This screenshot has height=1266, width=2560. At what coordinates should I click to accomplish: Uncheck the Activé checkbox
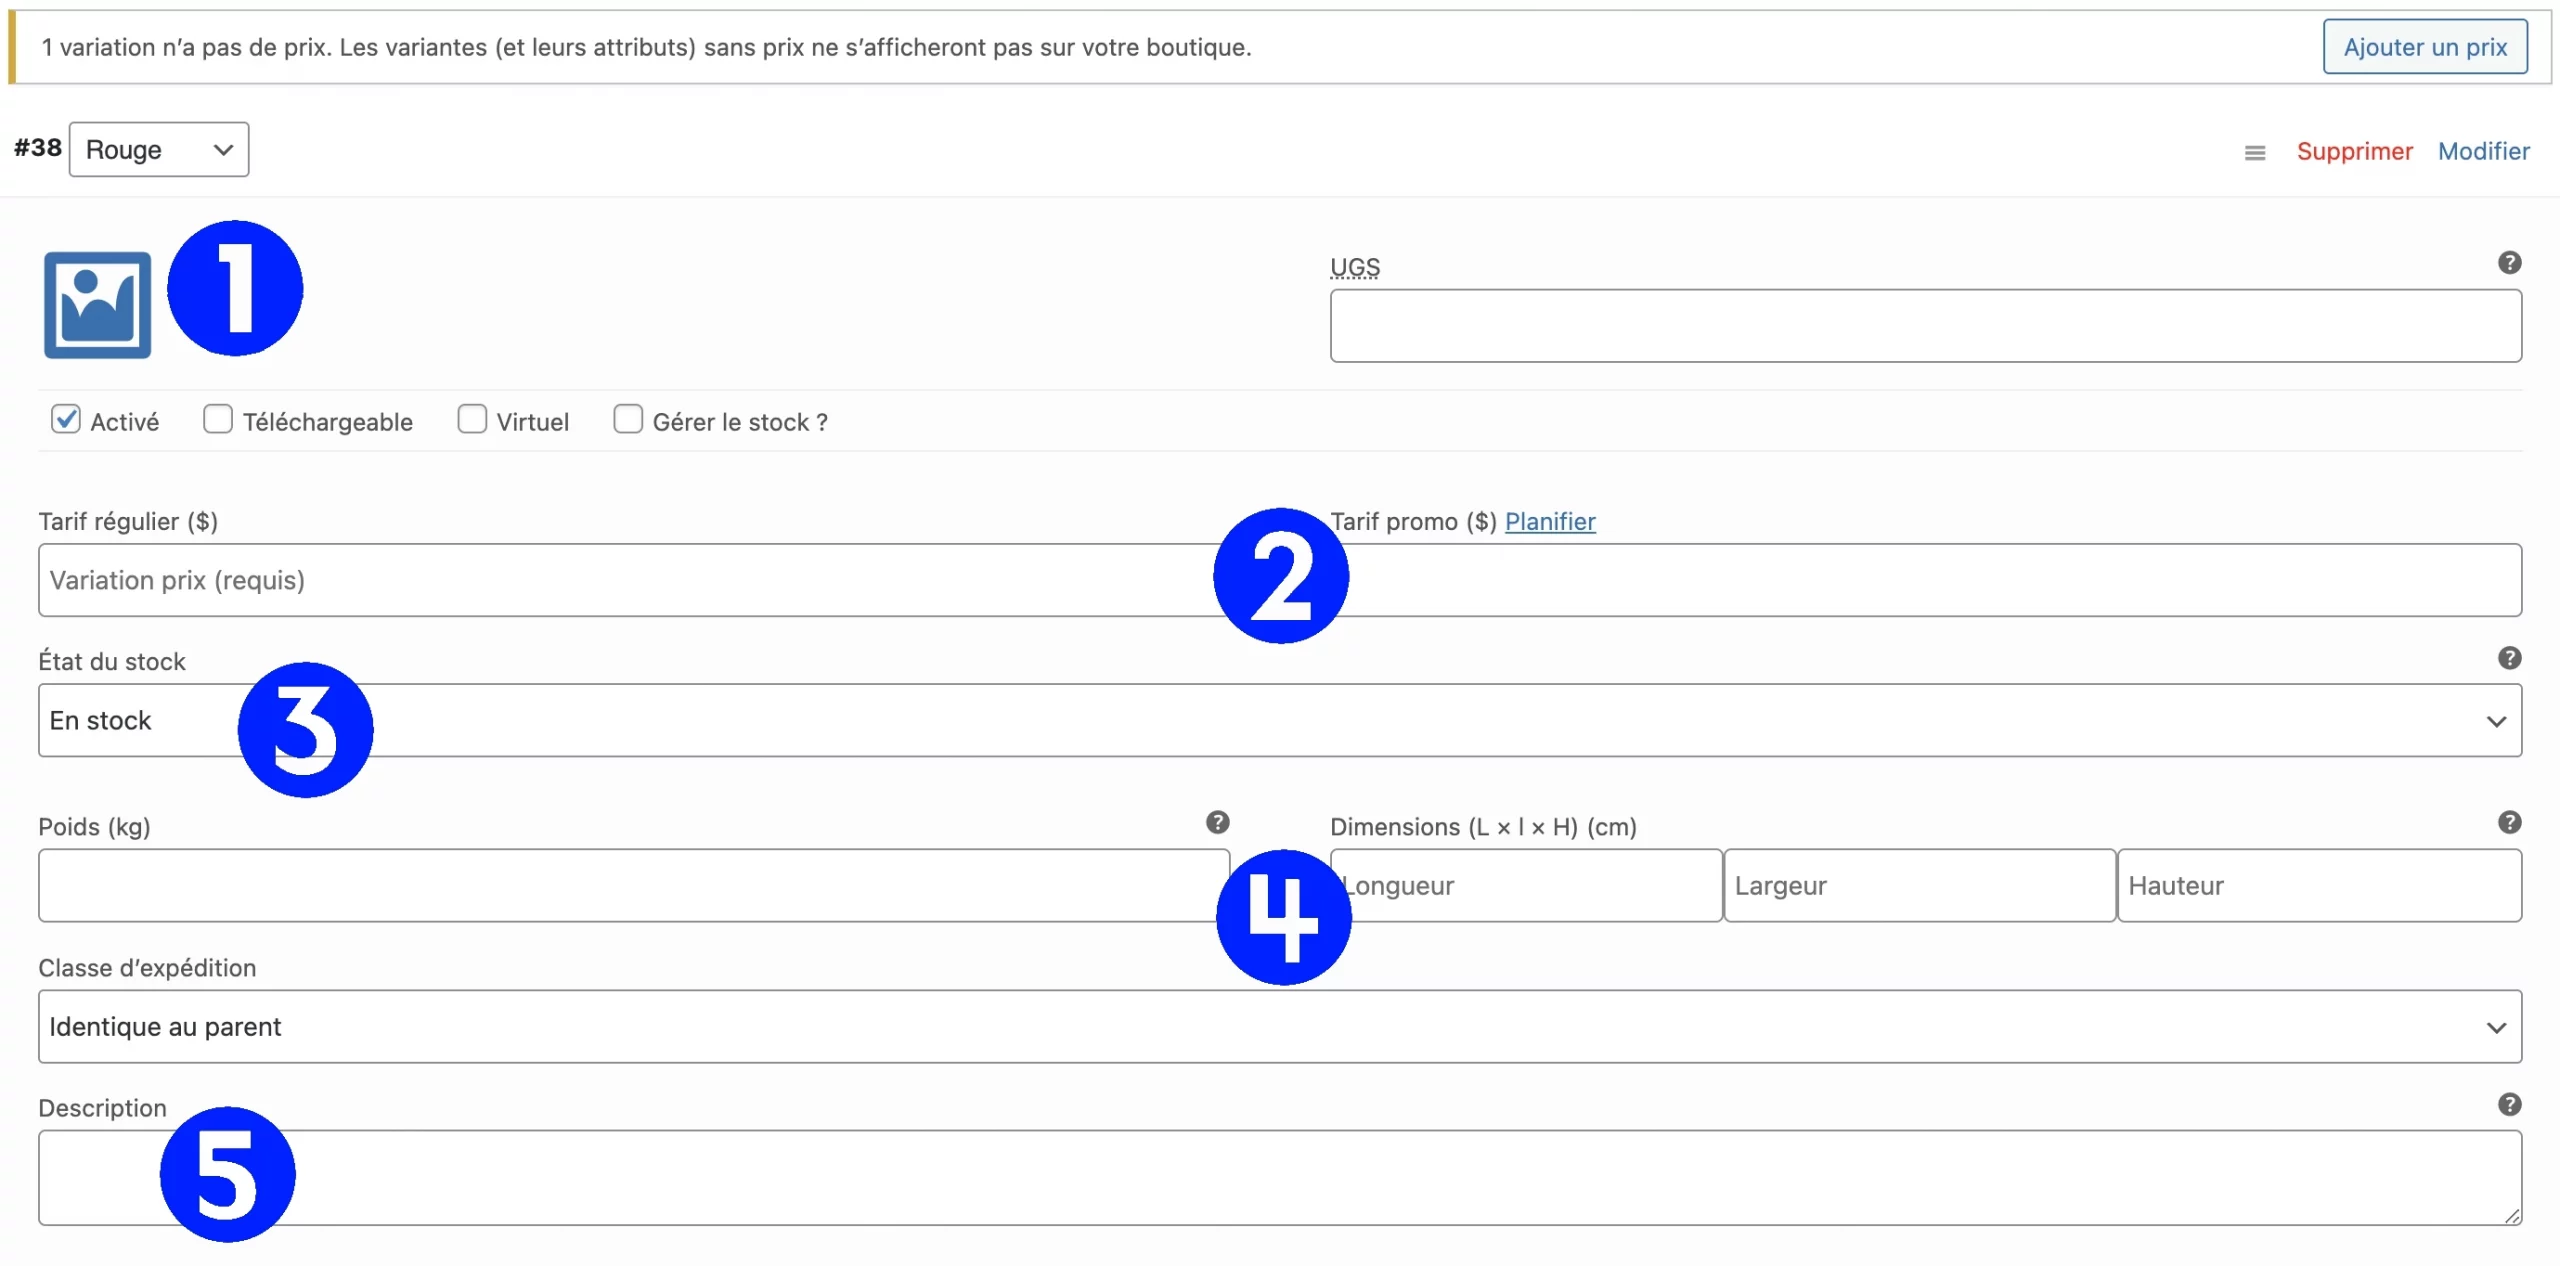click(66, 419)
